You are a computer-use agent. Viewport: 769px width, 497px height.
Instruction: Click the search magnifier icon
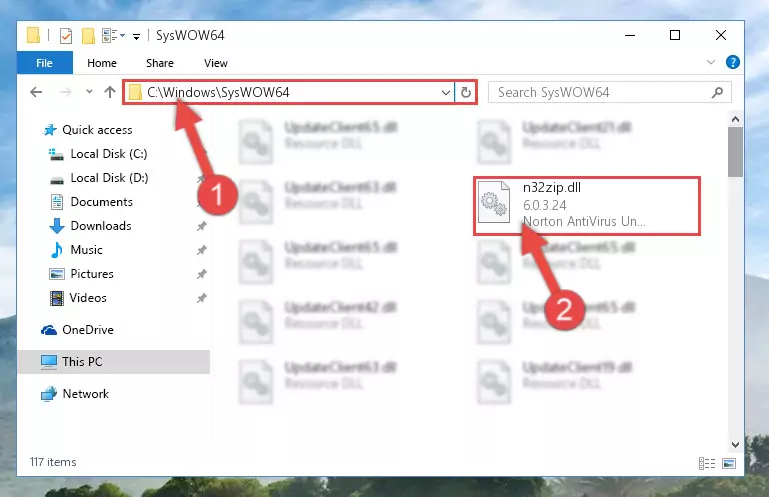coord(718,92)
